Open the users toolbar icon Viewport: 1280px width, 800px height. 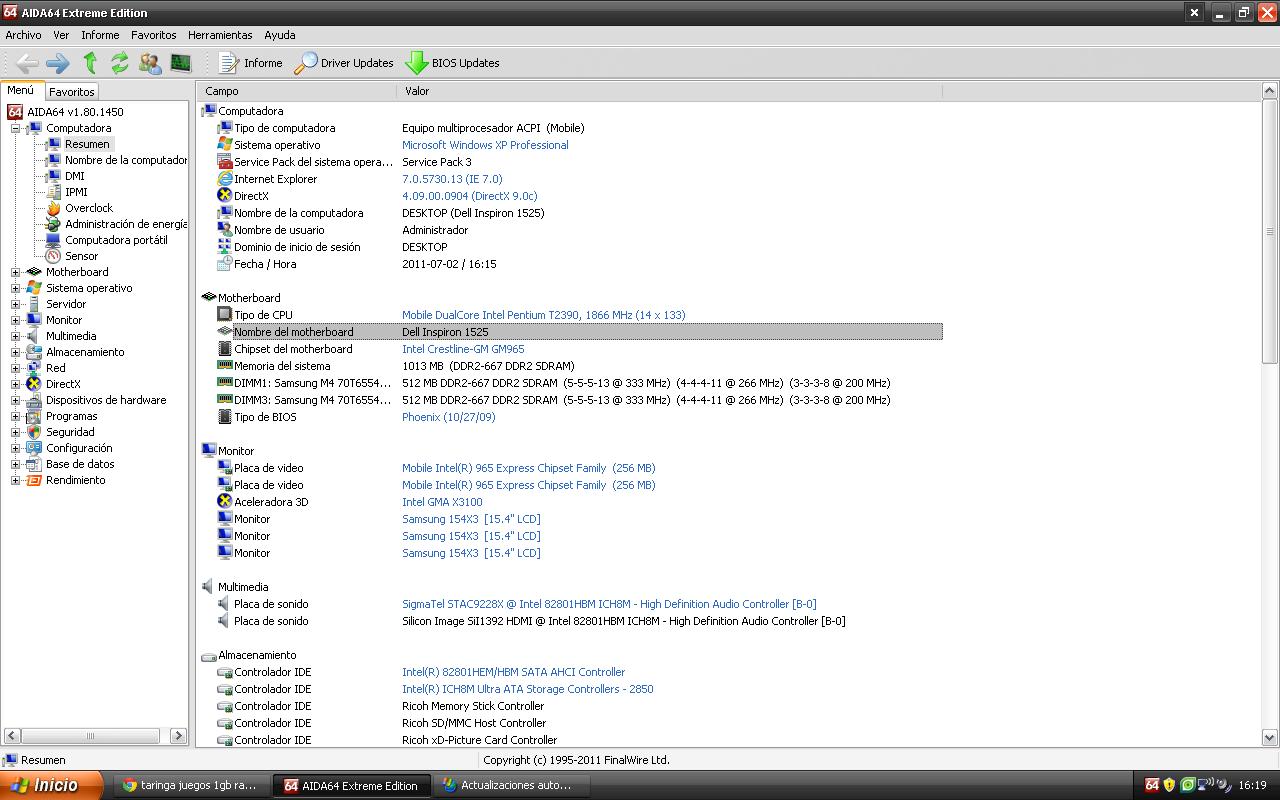point(150,63)
